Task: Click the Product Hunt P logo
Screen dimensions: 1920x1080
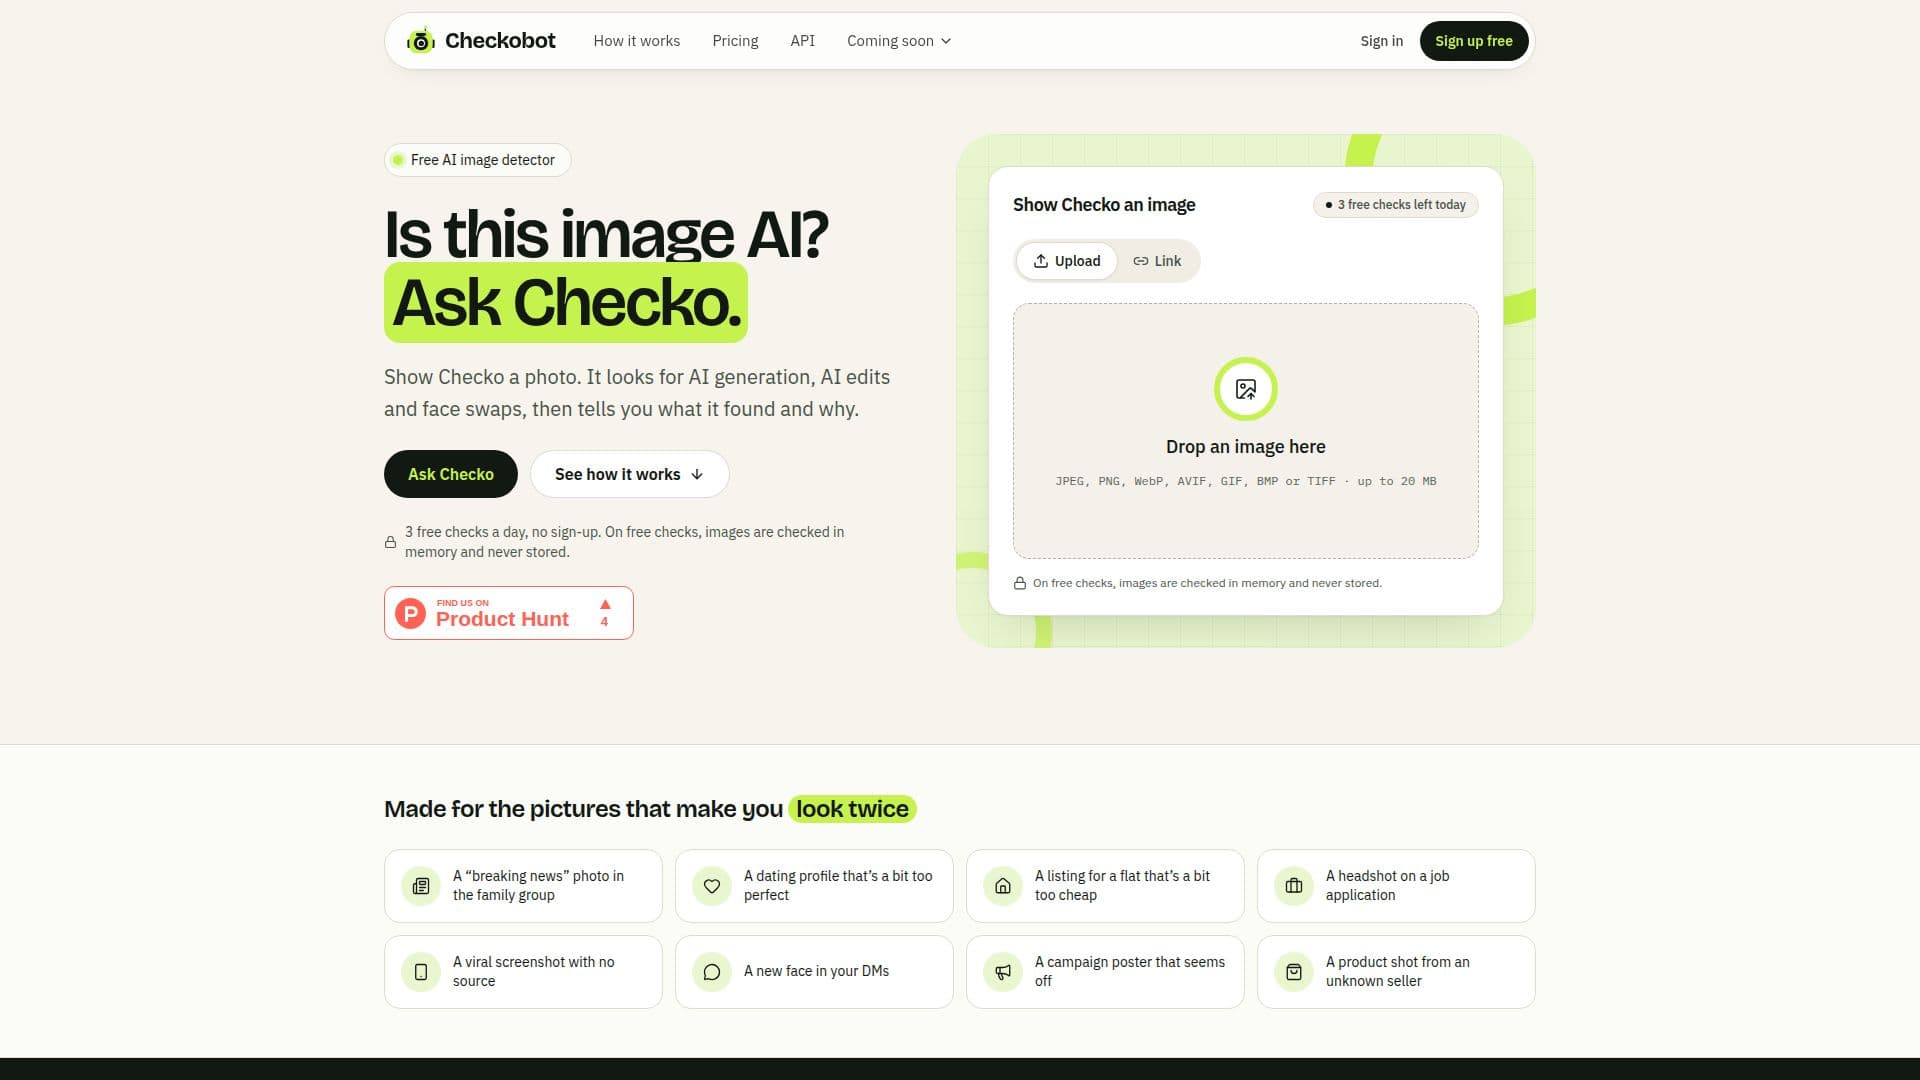Action: coord(410,613)
